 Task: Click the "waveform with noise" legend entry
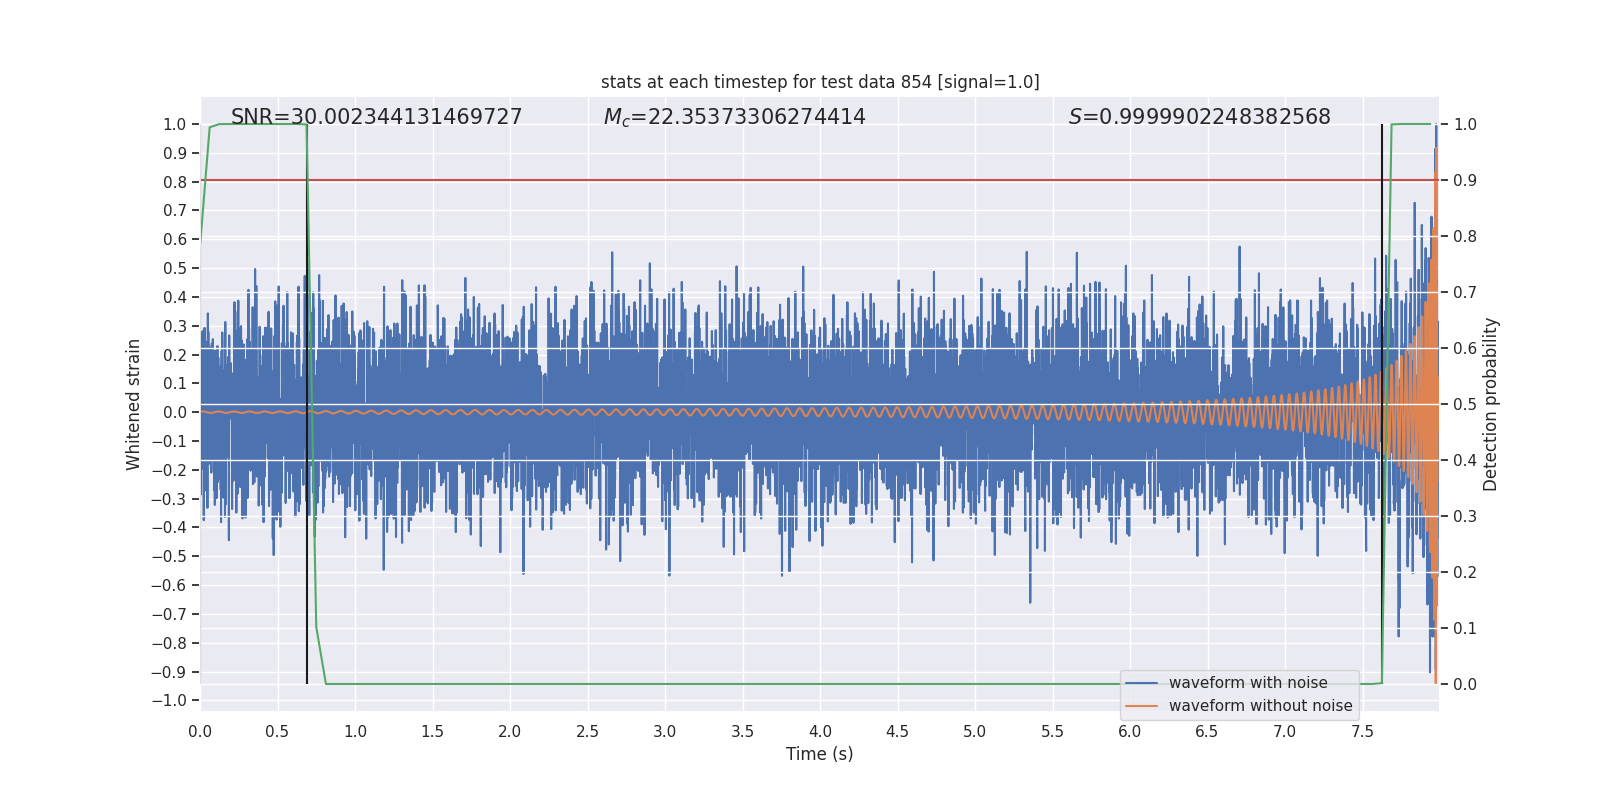pyautogui.click(x=1248, y=683)
